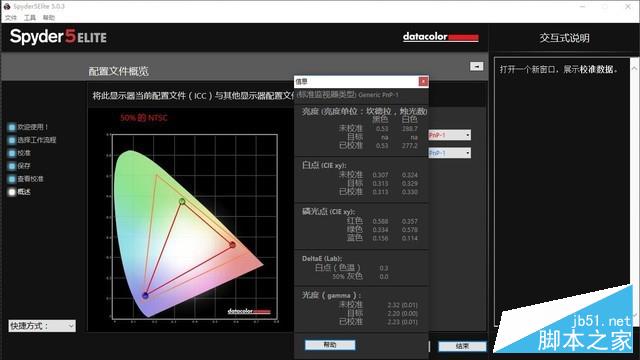
Task: Open the 快捷方式 shortcuts dropdown
Action: 42,326
